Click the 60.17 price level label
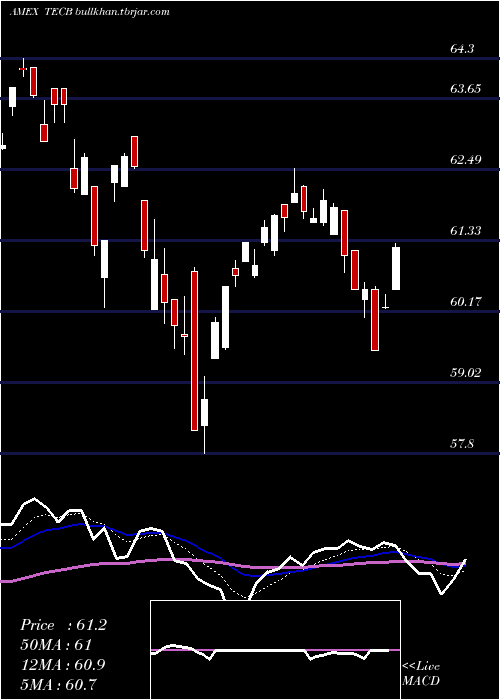The width and height of the screenshot is (500, 700). click(x=466, y=301)
